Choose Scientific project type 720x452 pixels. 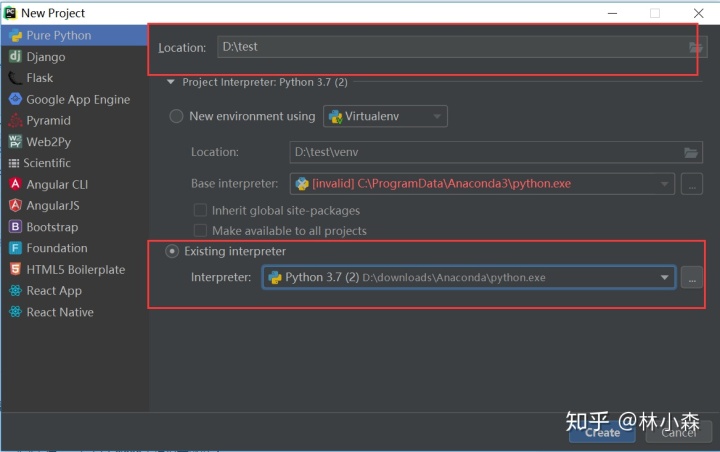(74, 163)
